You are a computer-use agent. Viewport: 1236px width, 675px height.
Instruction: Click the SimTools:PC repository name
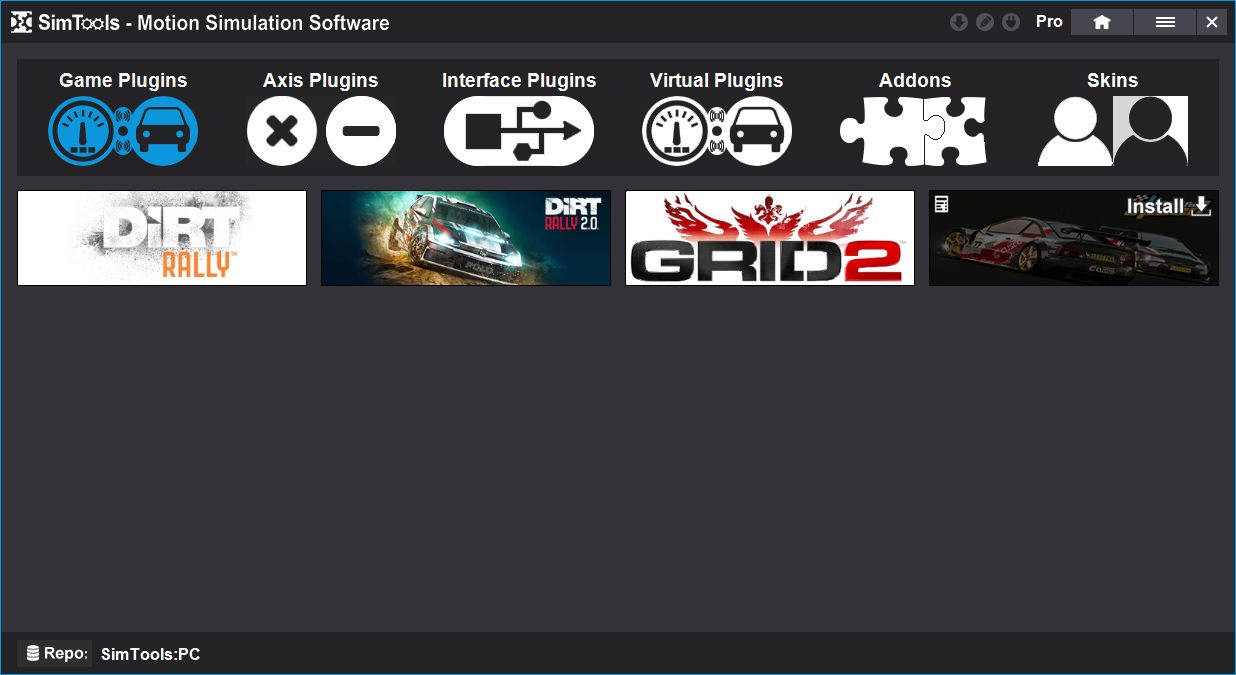[150, 655]
